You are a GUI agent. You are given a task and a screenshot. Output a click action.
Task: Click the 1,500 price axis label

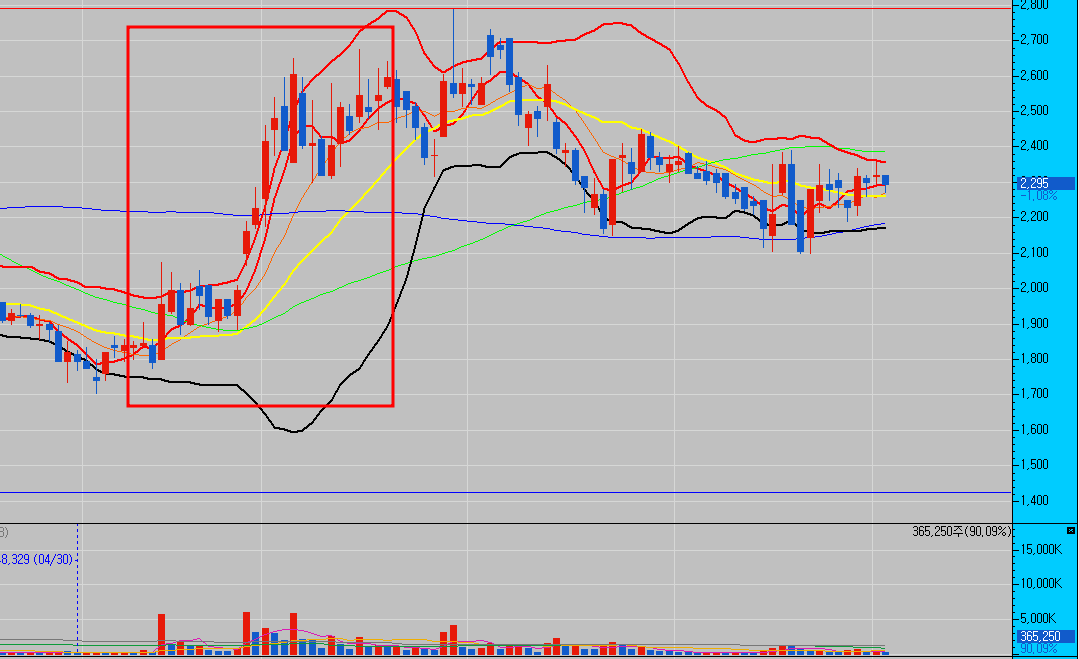click(x=1034, y=465)
